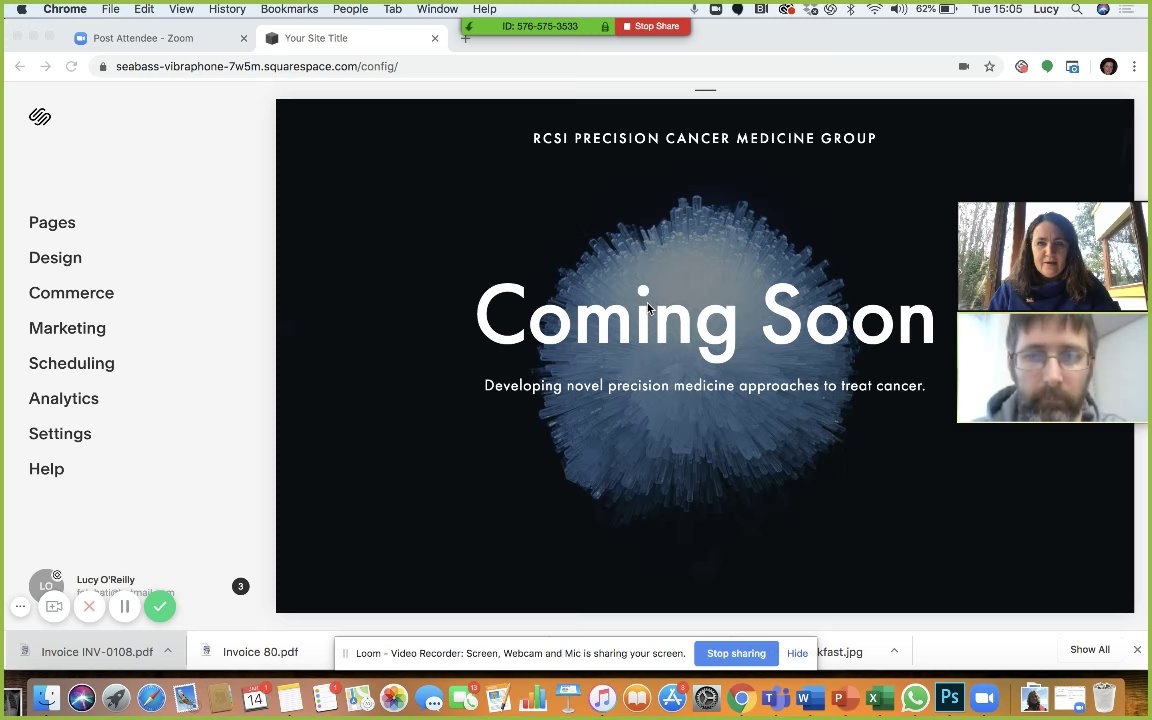Open Zoom from the Dock
Screen dimensions: 1152x720
coord(984,698)
